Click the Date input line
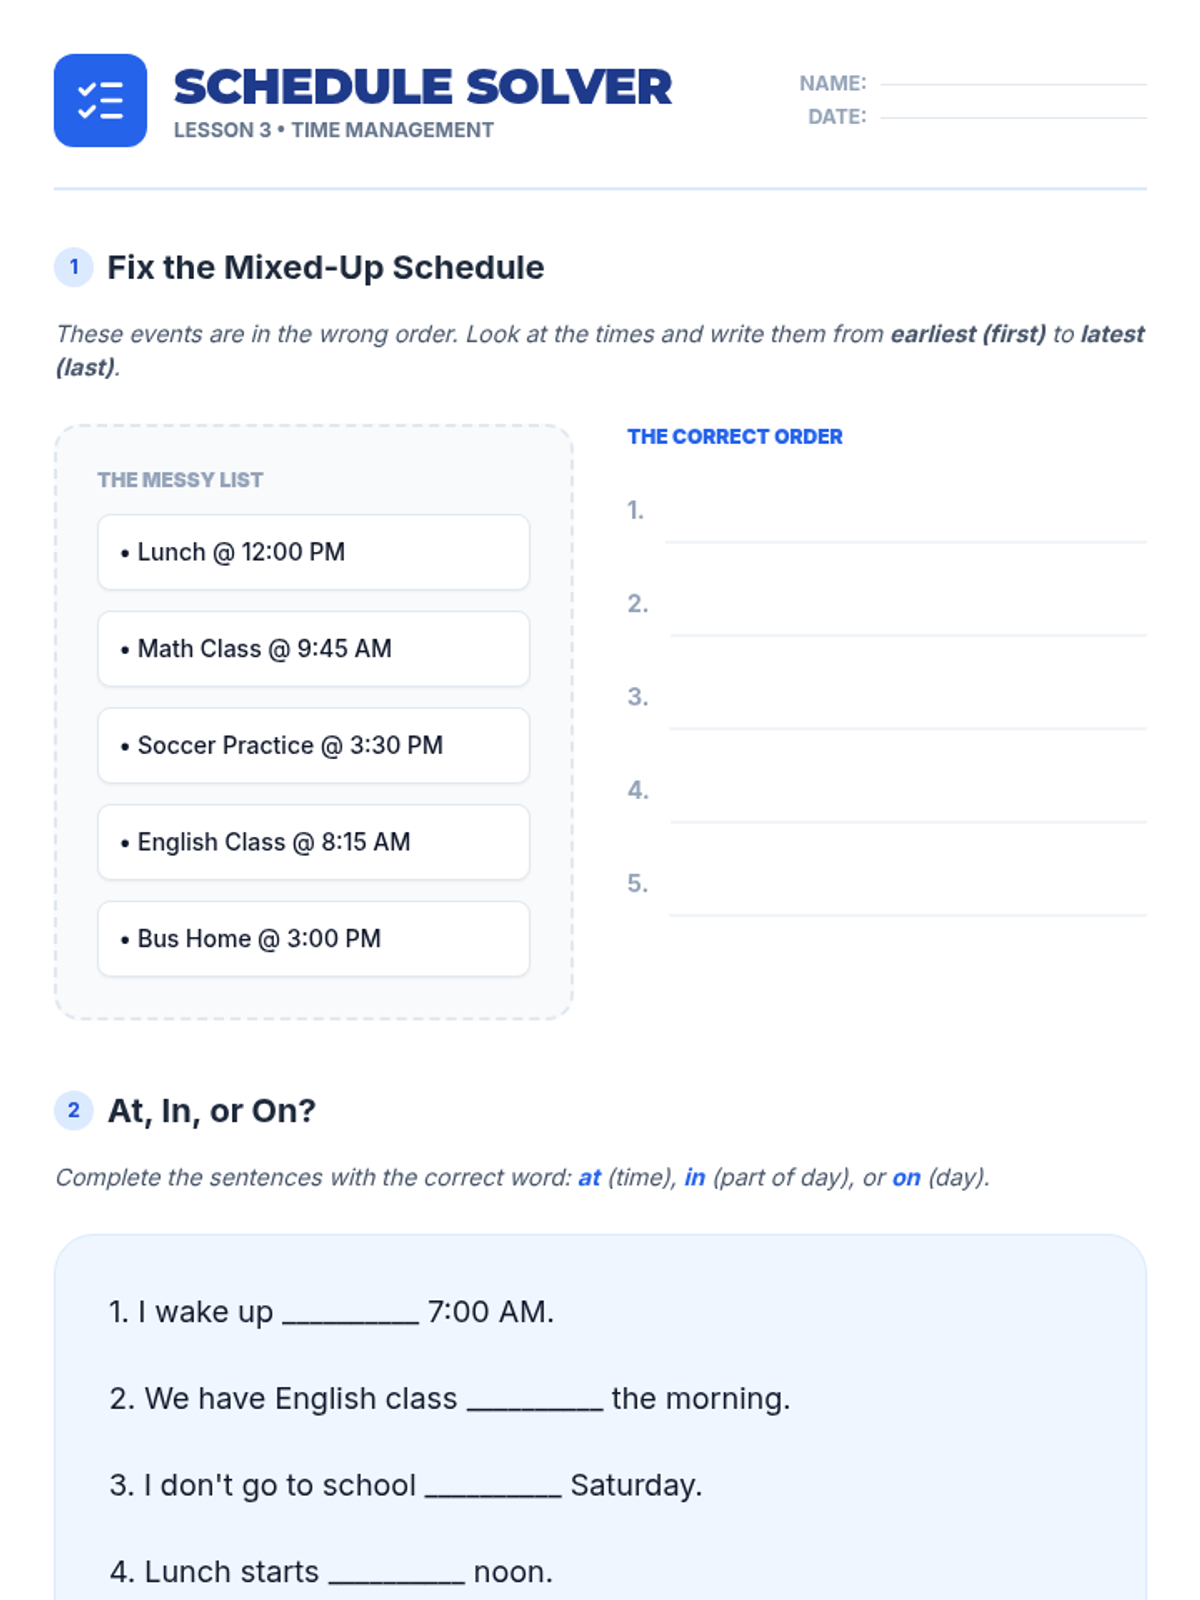 click(1013, 113)
